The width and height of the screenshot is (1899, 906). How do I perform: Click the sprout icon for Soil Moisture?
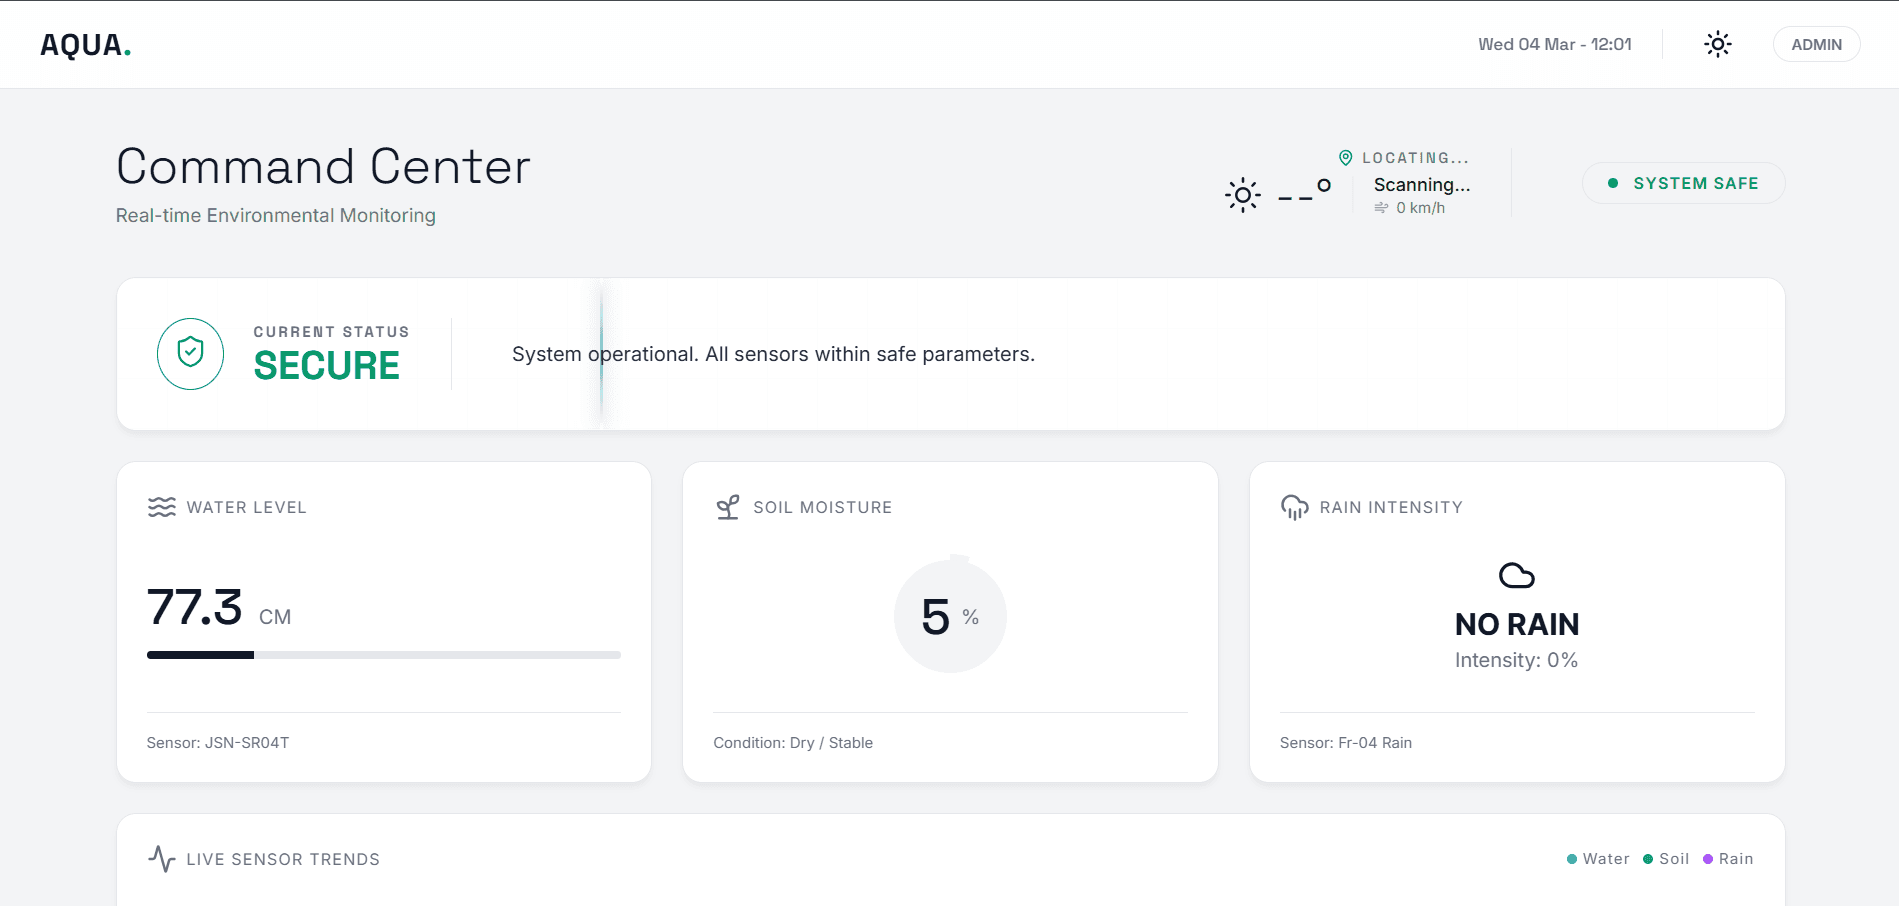coord(728,507)
